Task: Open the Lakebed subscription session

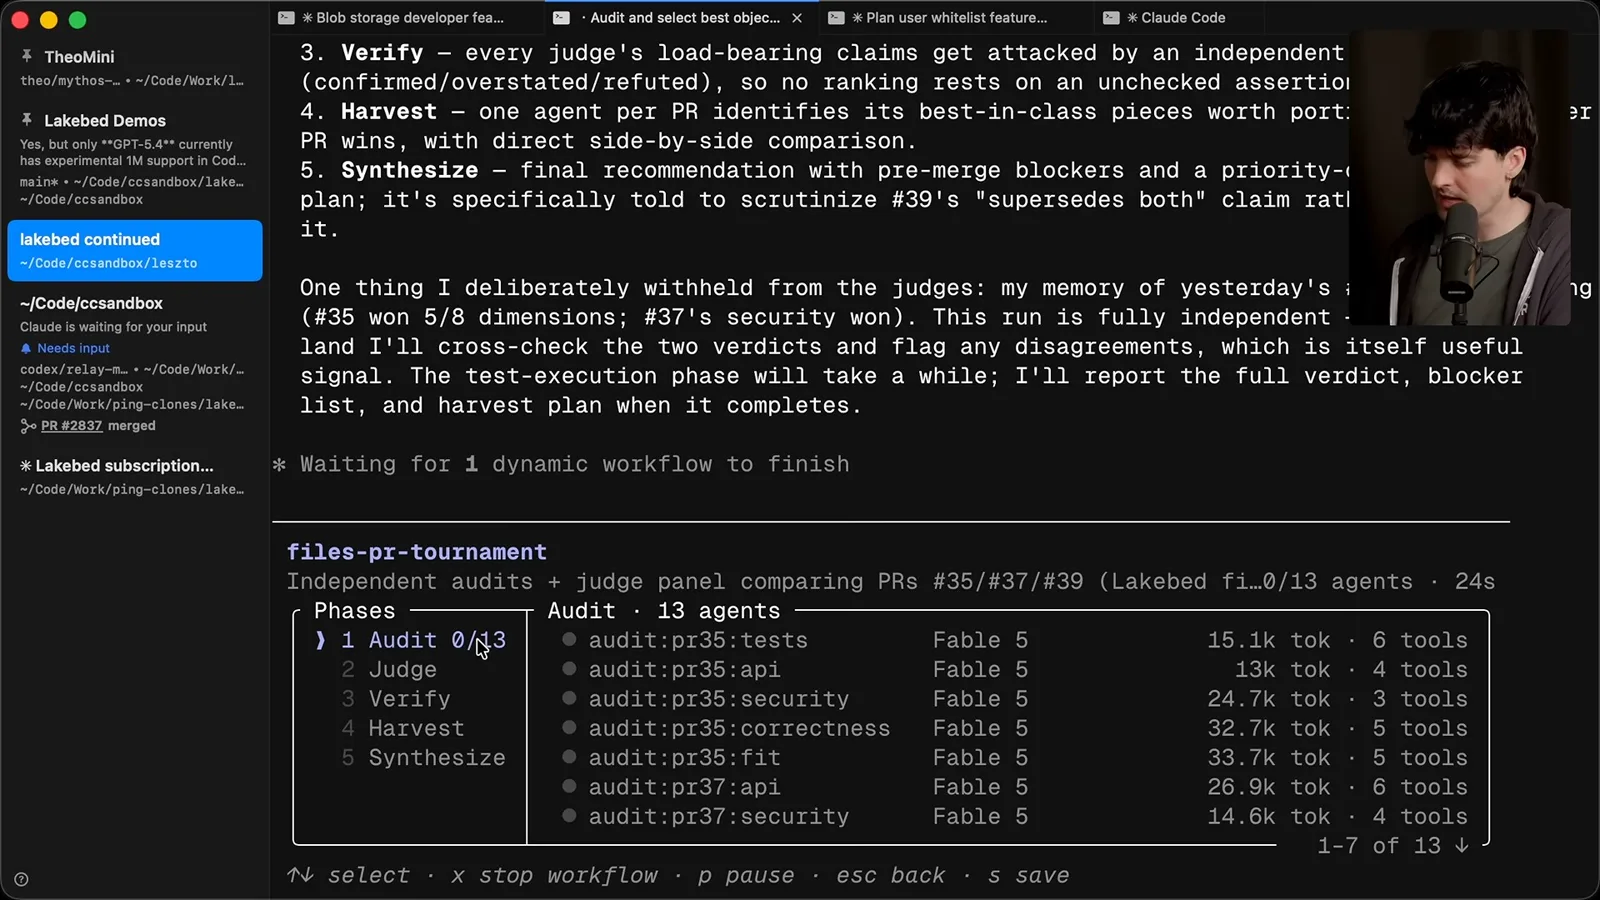Action: [132, 476]
